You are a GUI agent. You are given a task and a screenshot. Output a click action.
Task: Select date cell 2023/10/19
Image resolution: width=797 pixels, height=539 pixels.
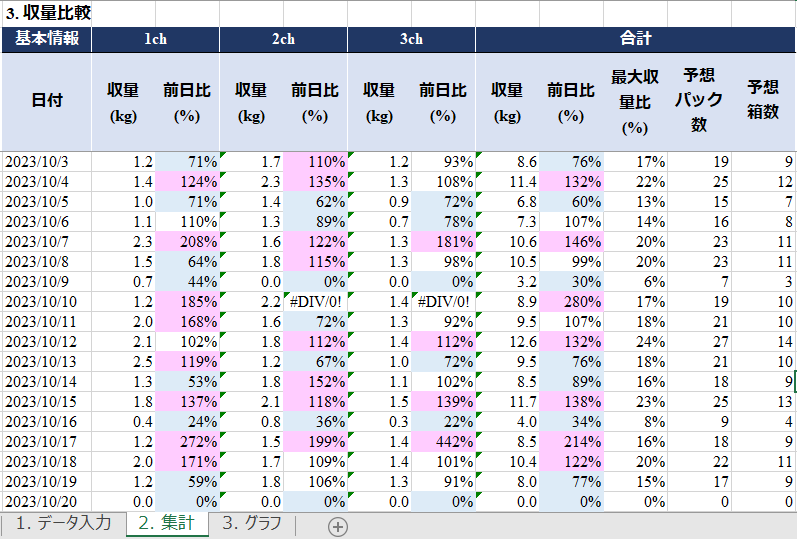(x=47, y=482)
